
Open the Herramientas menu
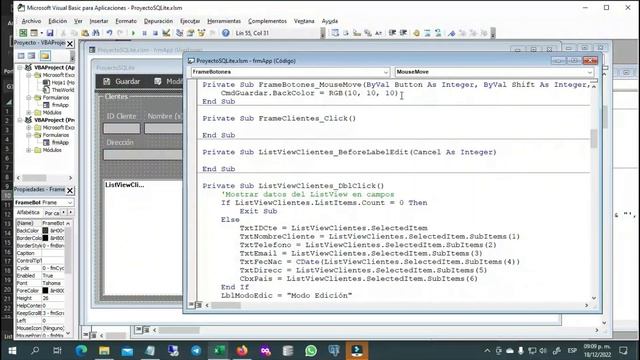pos(224,21)
